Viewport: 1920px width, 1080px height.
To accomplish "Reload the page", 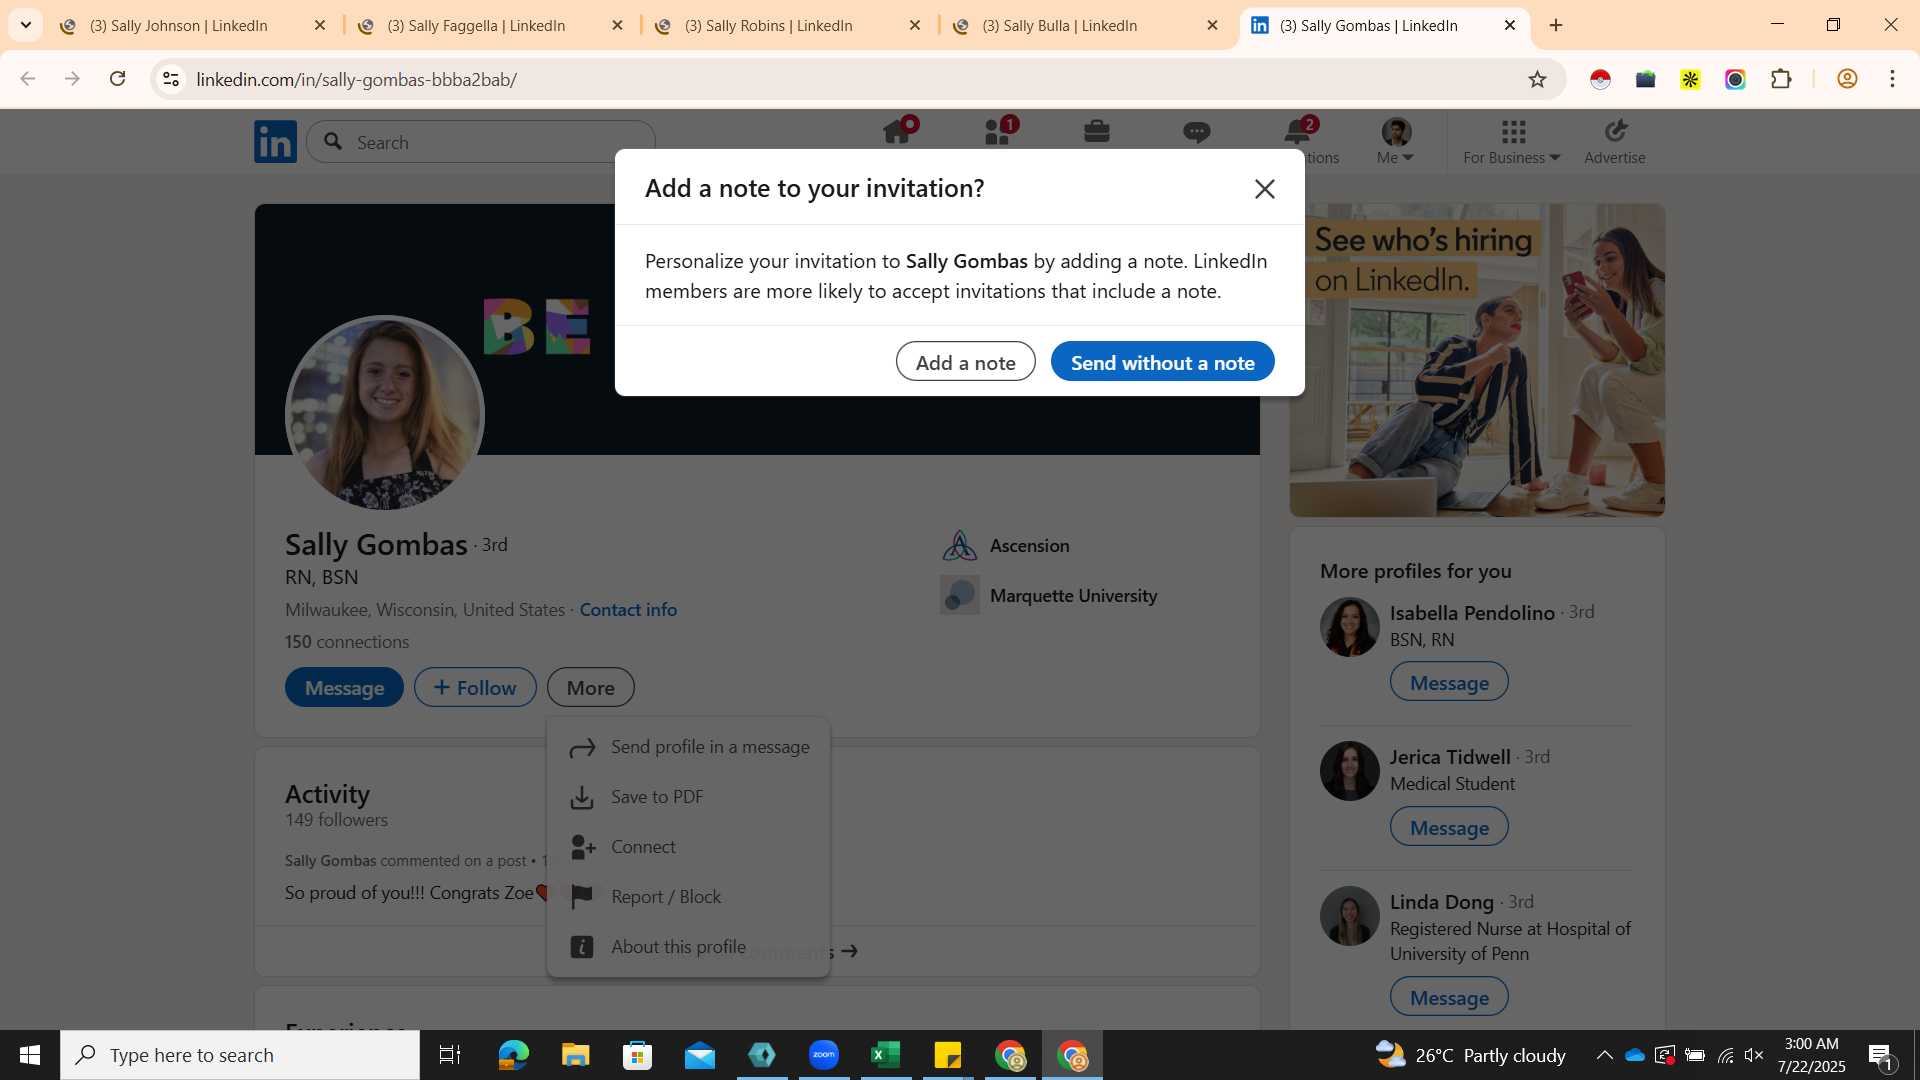I will pyautogui.click(x=117, y=79).
